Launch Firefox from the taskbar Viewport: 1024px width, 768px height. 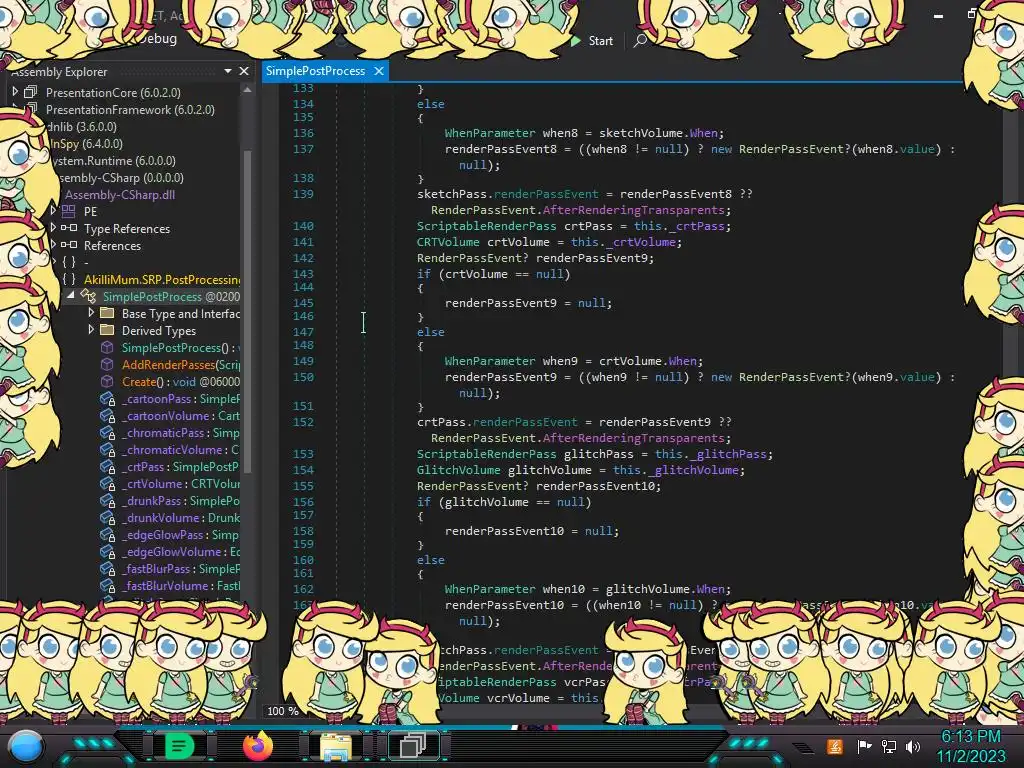pyautogui.click(x=258, y=746)
